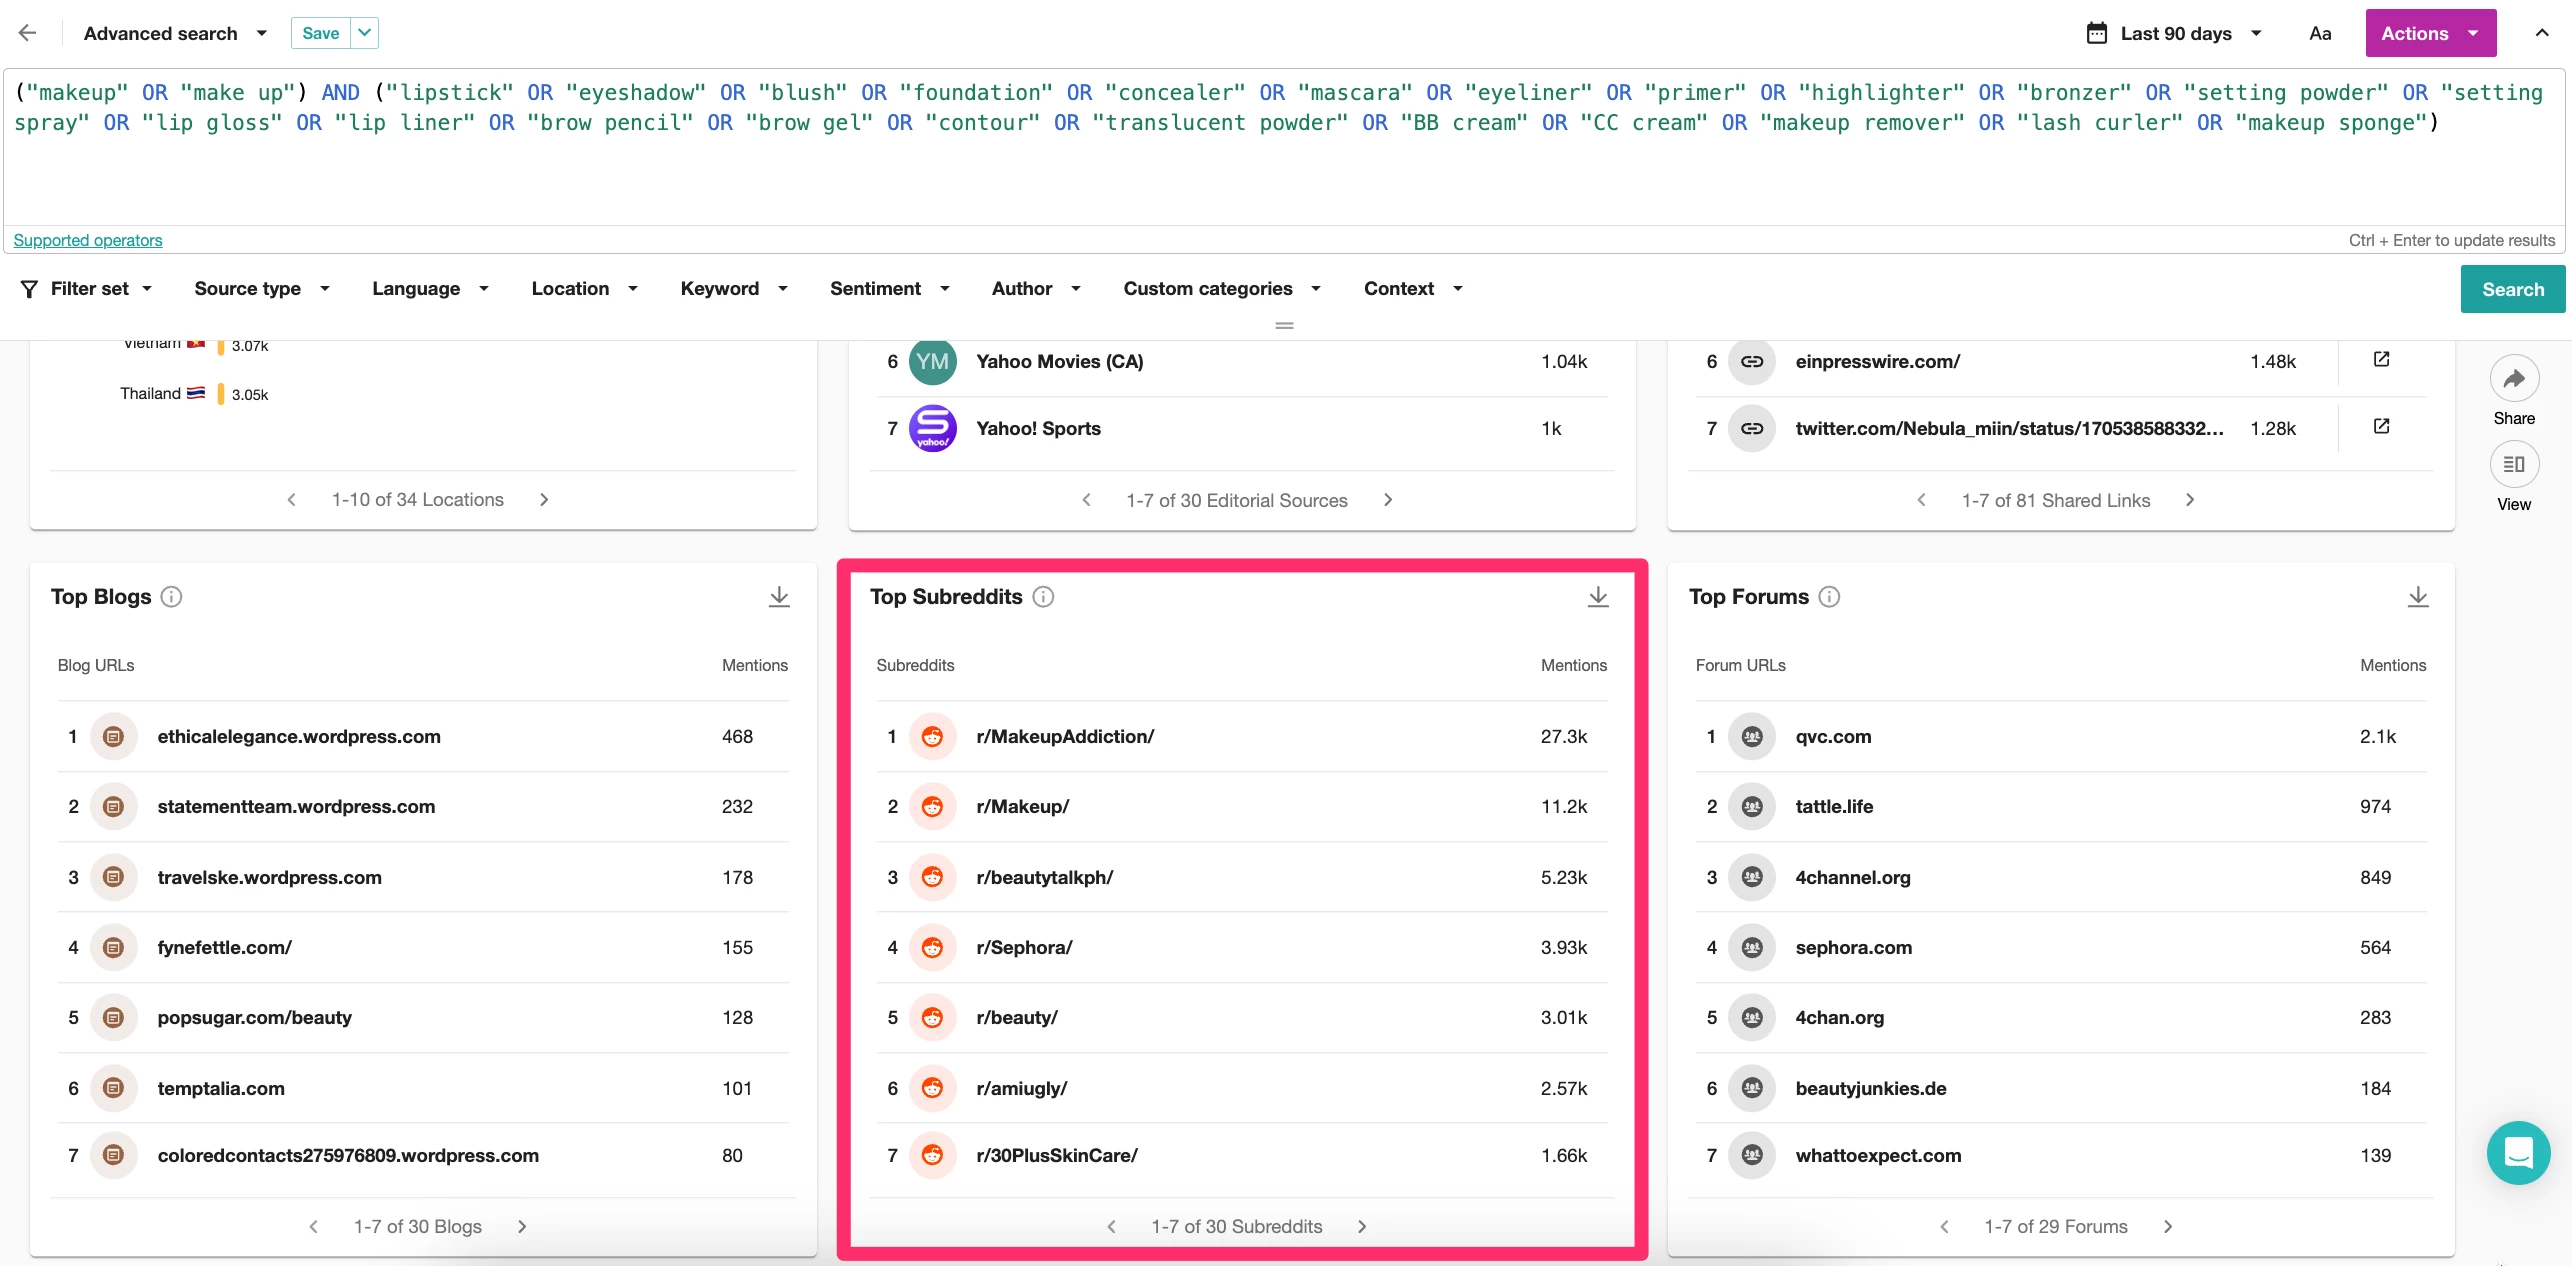Click the Share arrow icon
The image size is (2572, 1266).
click(2513, 379)
